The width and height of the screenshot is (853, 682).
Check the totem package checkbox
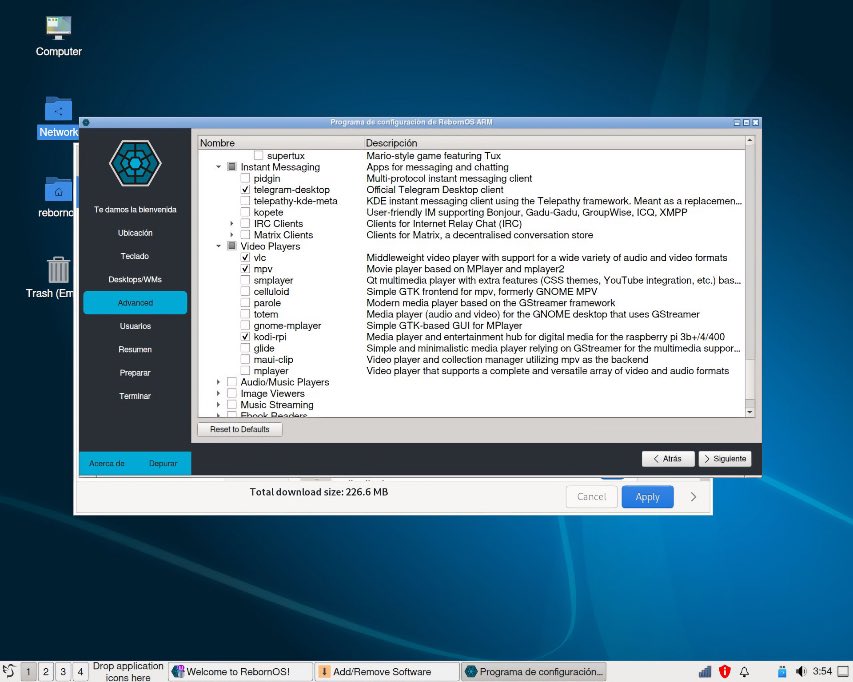(245, 314)
